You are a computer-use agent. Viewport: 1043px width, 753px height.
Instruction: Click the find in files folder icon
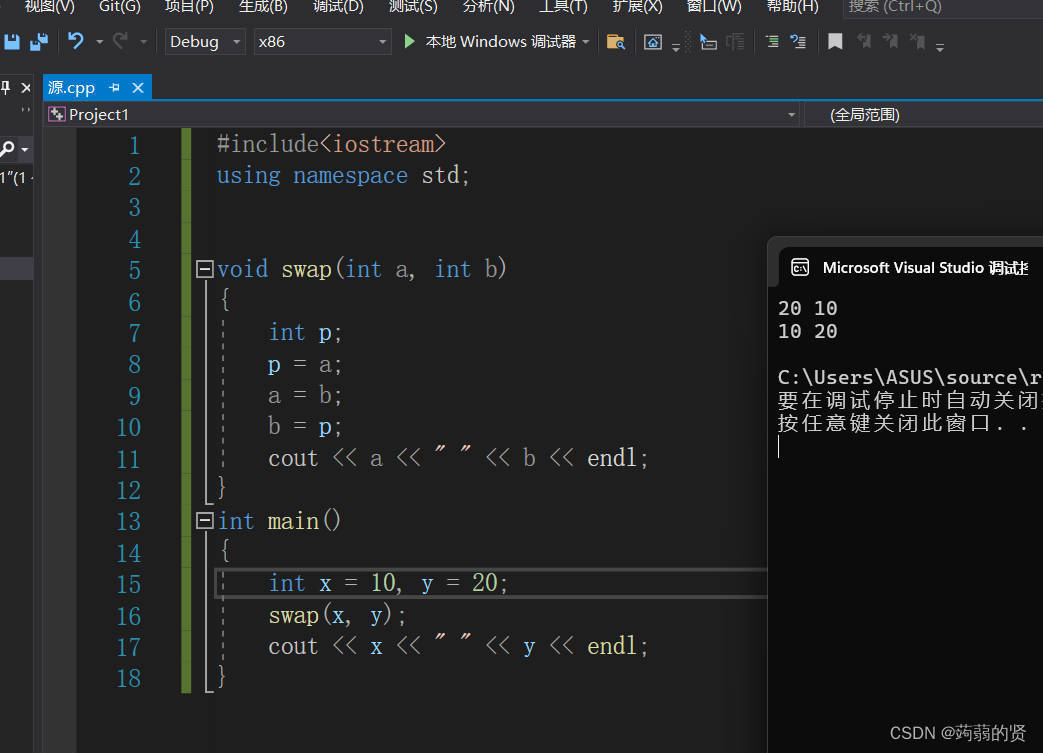tap(616, 42)
